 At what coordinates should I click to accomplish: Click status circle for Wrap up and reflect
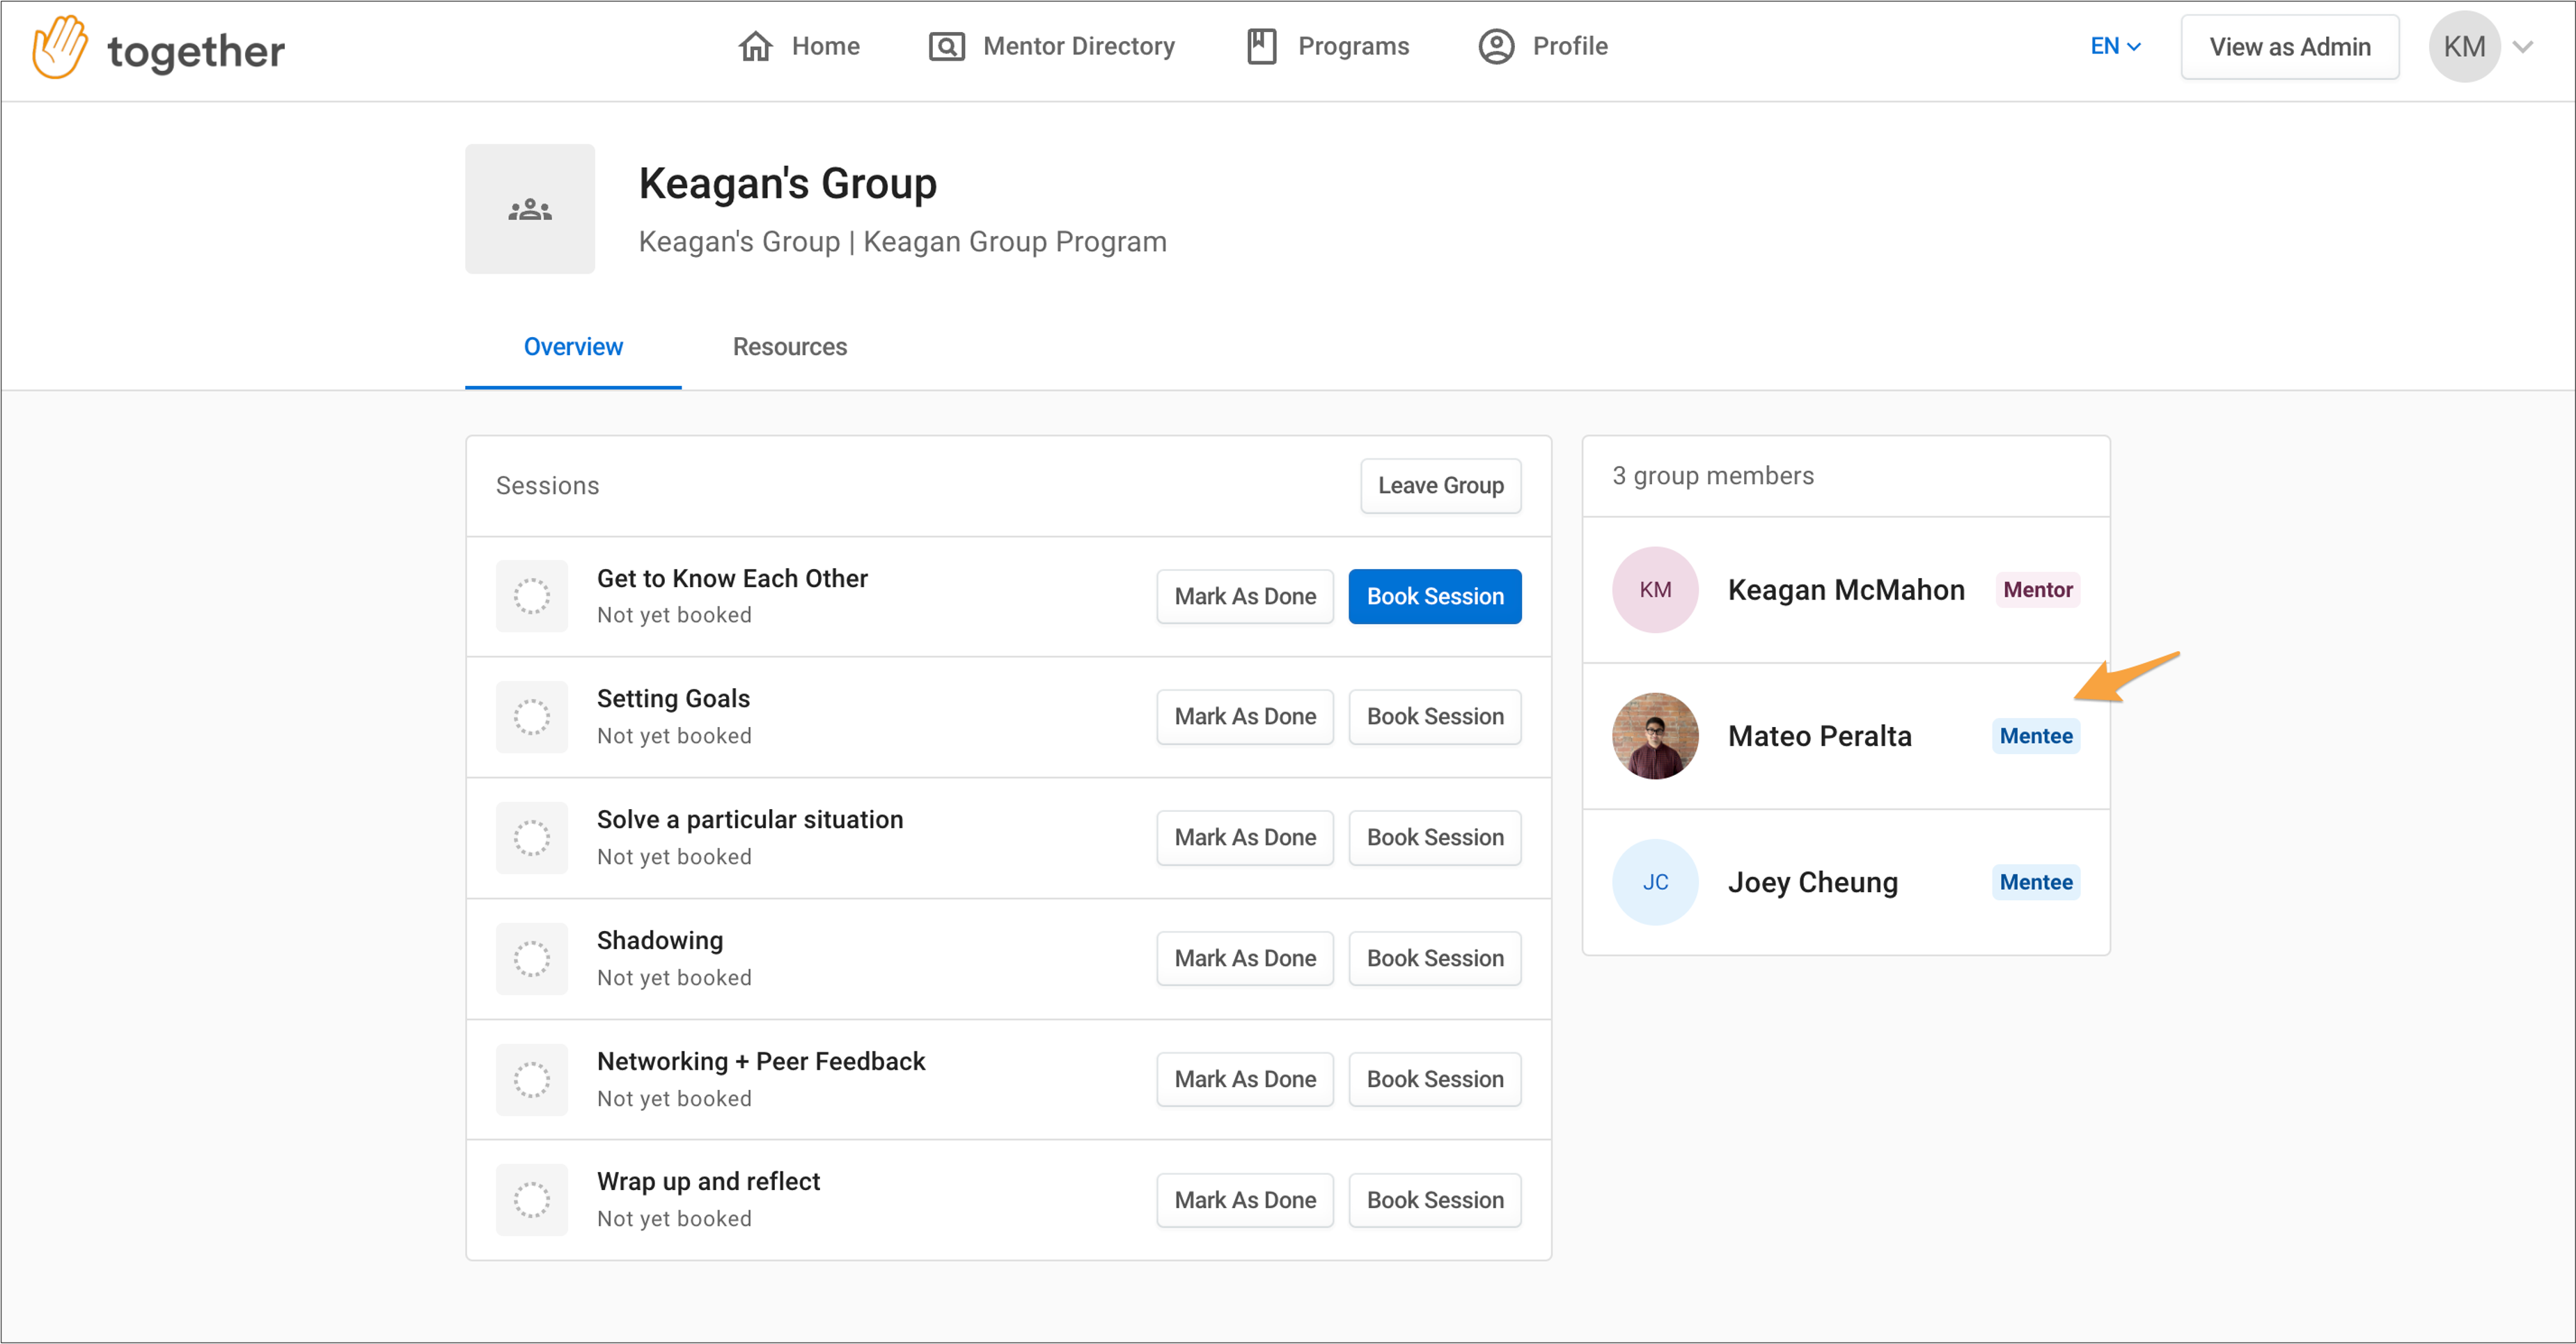532,1200
